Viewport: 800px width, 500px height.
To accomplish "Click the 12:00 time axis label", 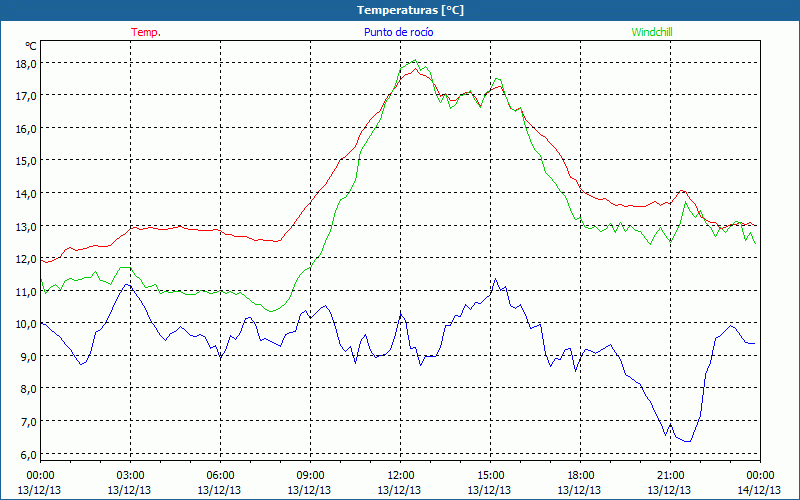I will click(x=401, y=476).
